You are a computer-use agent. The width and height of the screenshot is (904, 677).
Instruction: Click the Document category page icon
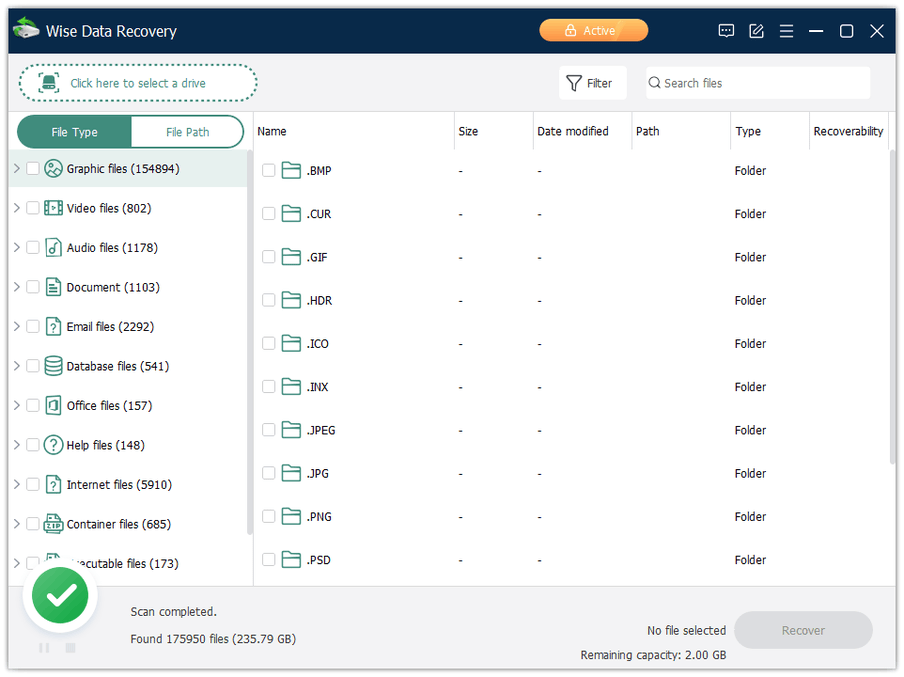click(53, 287)
